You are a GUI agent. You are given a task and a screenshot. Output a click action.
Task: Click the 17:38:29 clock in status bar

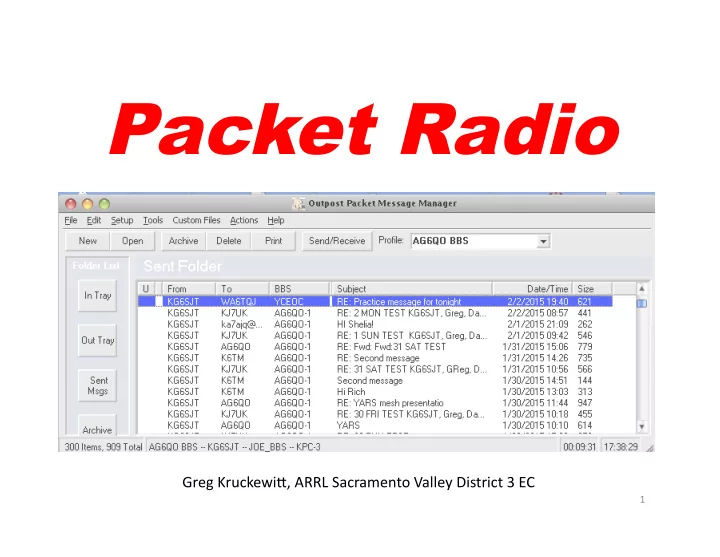click(x=621, y=447)
